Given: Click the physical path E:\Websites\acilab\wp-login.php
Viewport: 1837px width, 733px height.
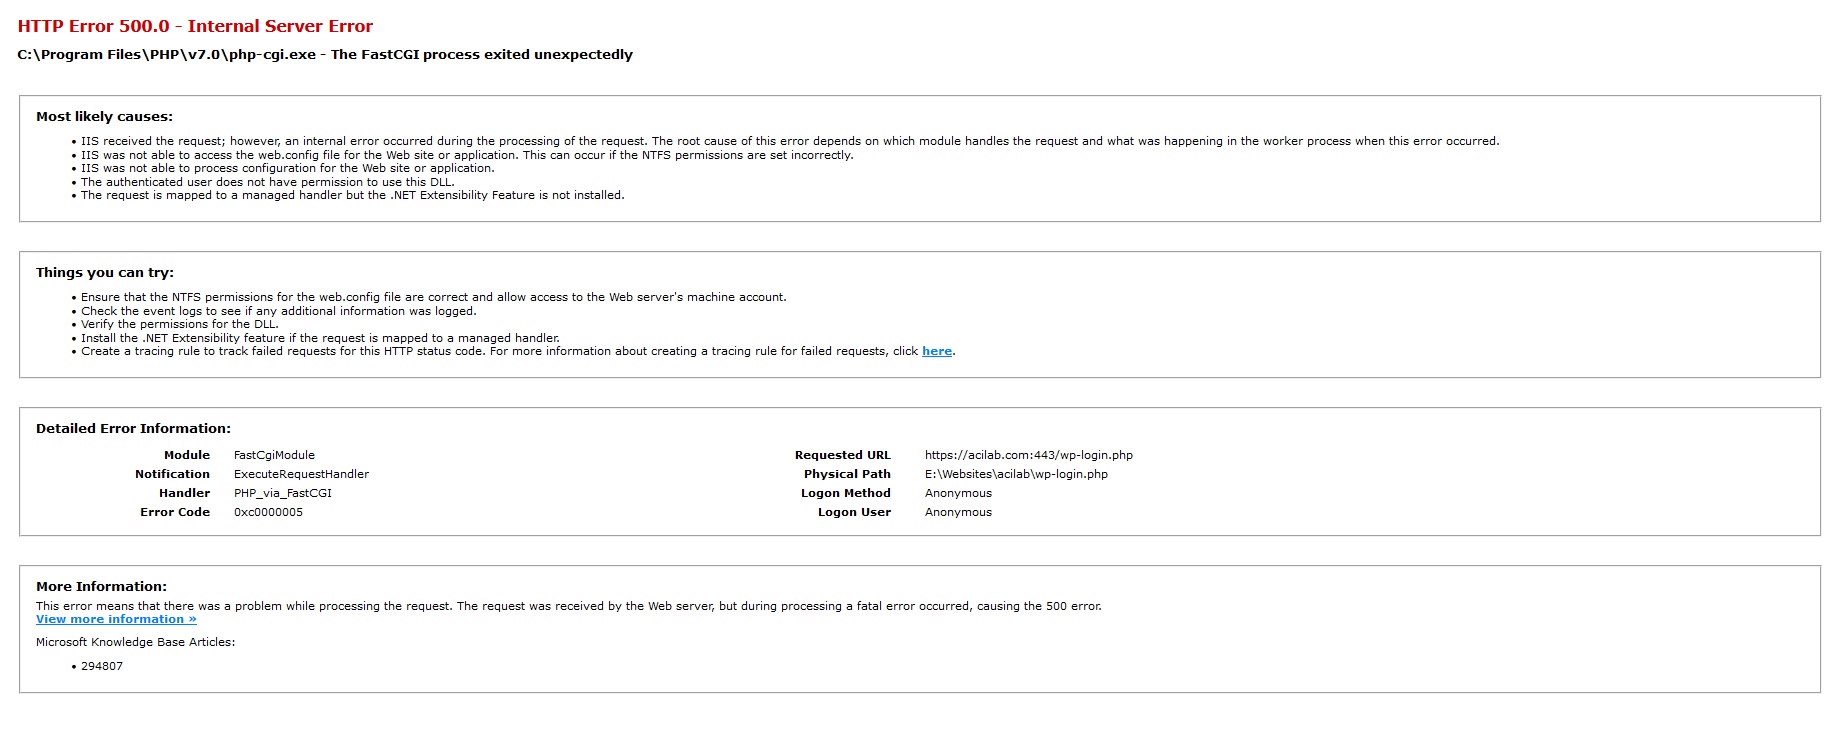Looking at the screenshot, I should [1016, 474].
